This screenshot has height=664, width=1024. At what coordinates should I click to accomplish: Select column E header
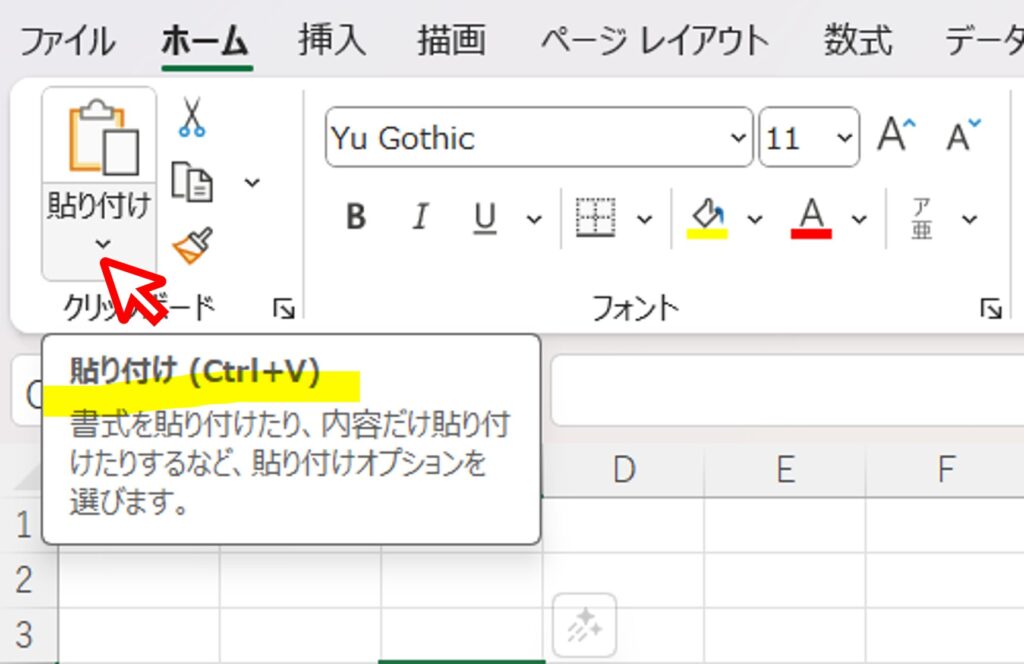(785, 469)
